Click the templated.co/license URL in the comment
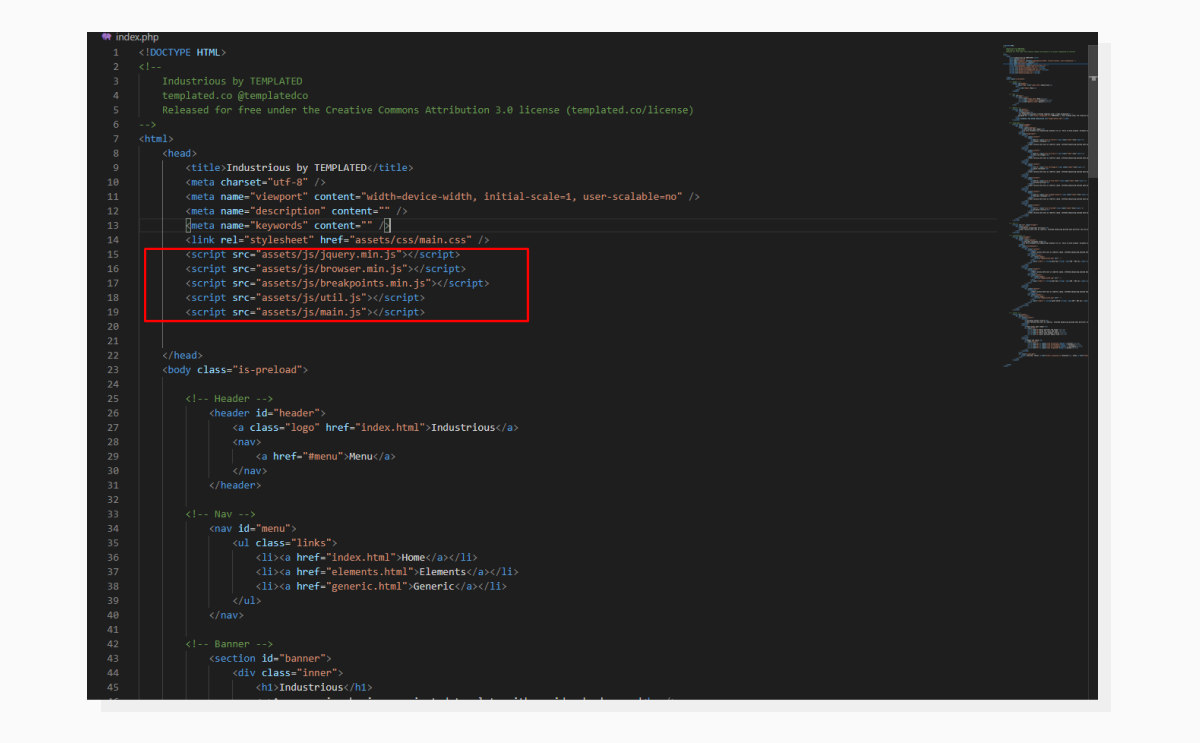This screenshot has width=1200, height=743. 630,109
